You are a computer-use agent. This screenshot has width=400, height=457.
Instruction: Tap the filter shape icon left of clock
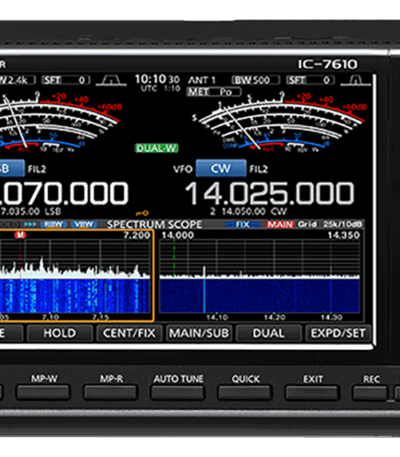pyautogui.click(x=111, y=80)
